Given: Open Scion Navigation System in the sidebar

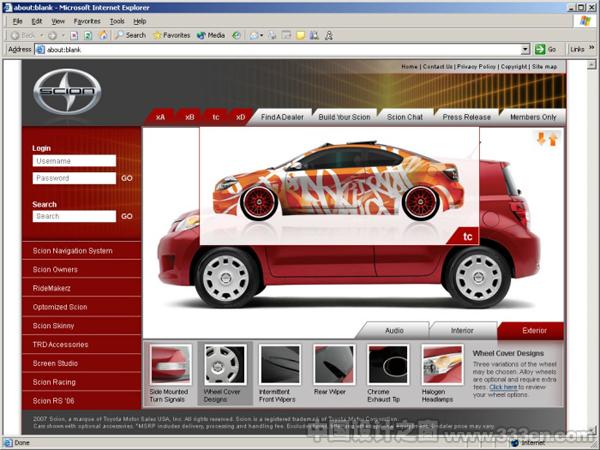Looking at the screenshot, I should [82, 251].
